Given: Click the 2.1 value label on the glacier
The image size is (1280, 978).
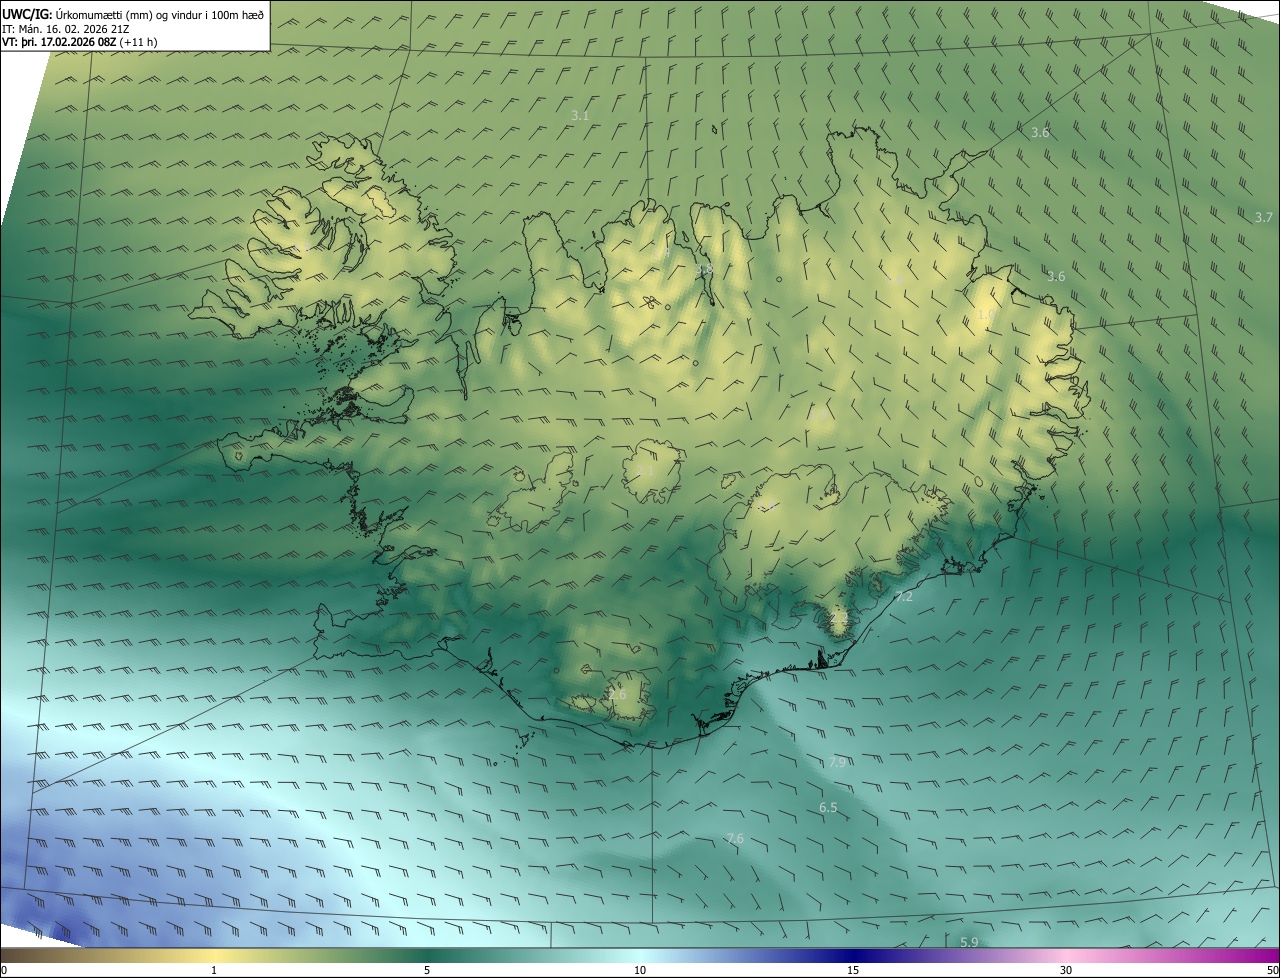Looking at the screenshot, I should pyautogui.click(x=646, y=470).
